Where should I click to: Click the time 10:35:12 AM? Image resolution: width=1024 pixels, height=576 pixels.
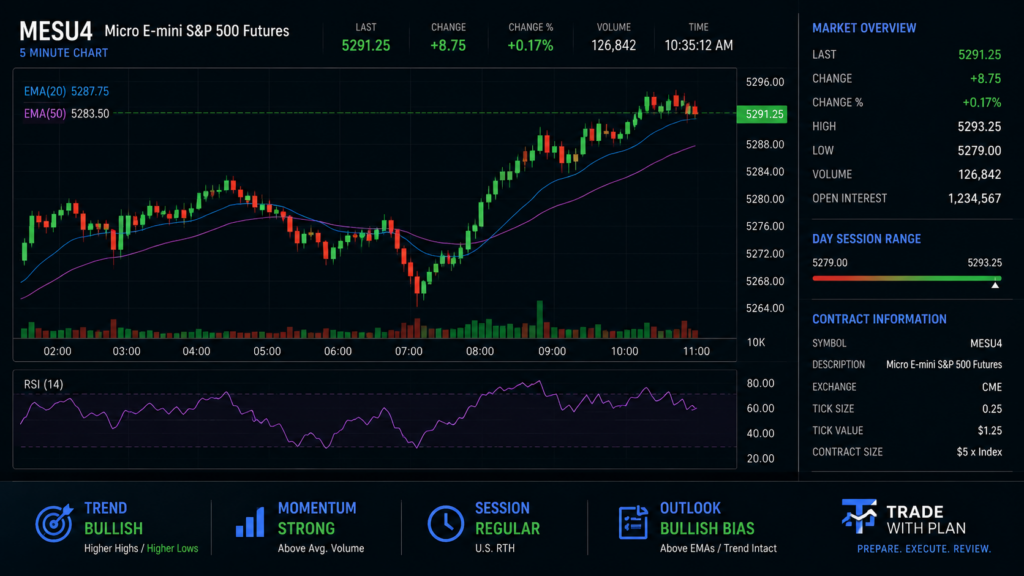(x=699, y=45)
